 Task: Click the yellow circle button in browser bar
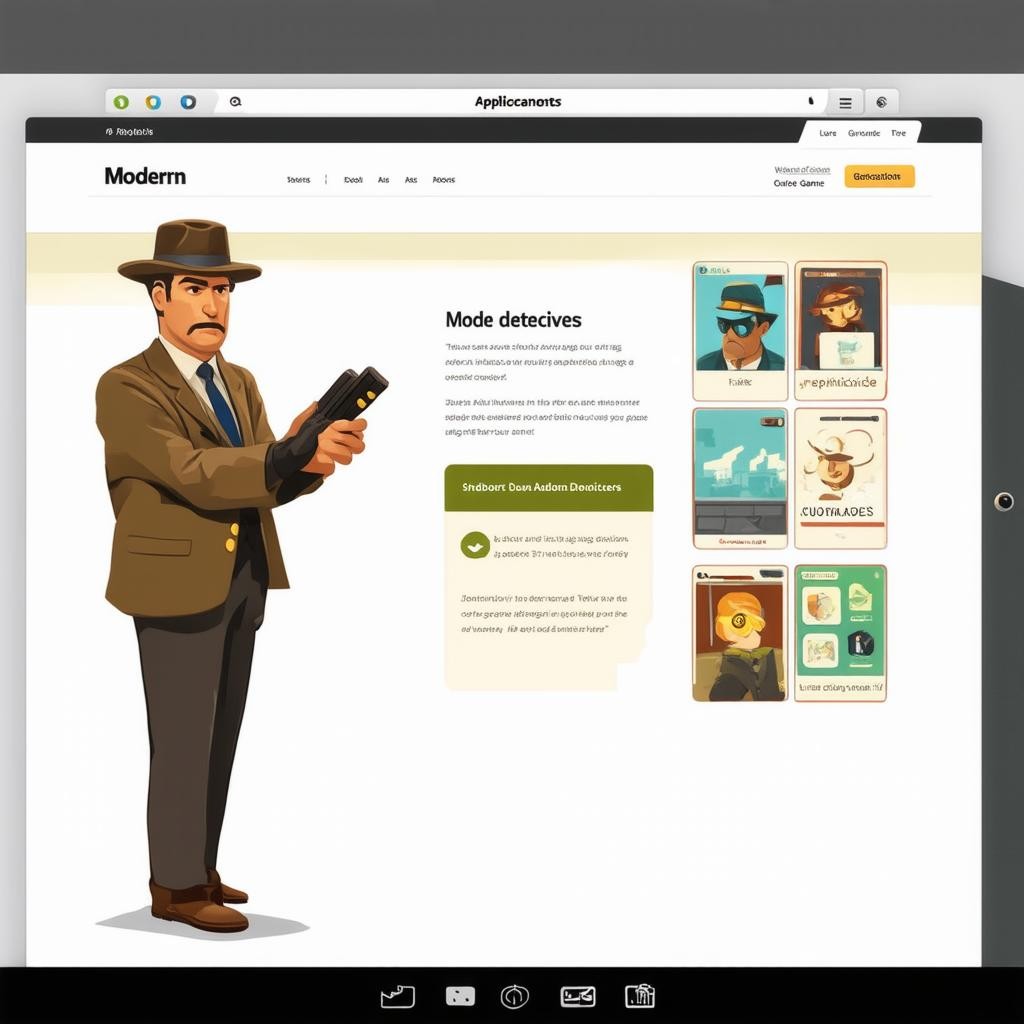(153, 102)
